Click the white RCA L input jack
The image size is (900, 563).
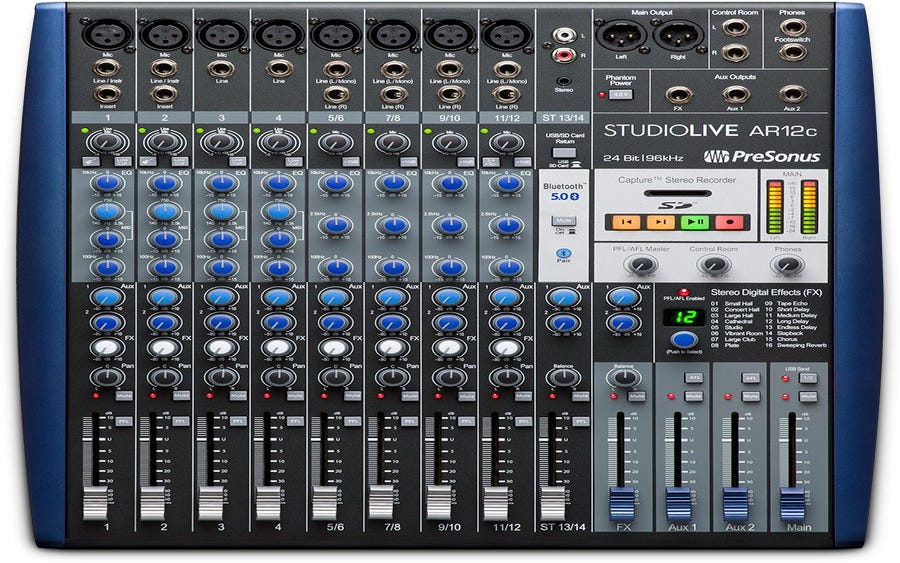(564, 36)
